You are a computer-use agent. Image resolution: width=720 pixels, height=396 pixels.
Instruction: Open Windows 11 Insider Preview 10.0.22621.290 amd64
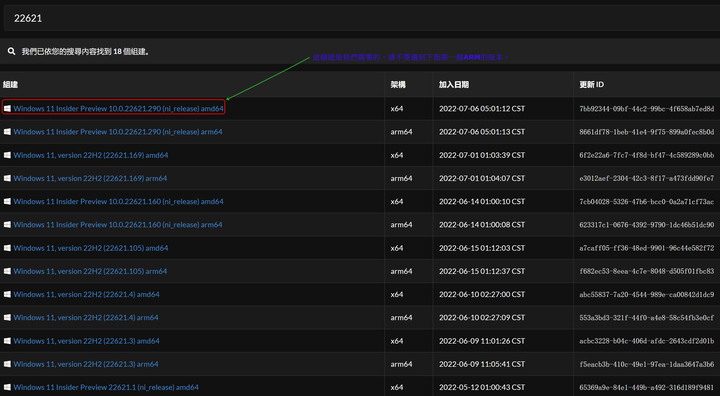click(x=118, y=109)
